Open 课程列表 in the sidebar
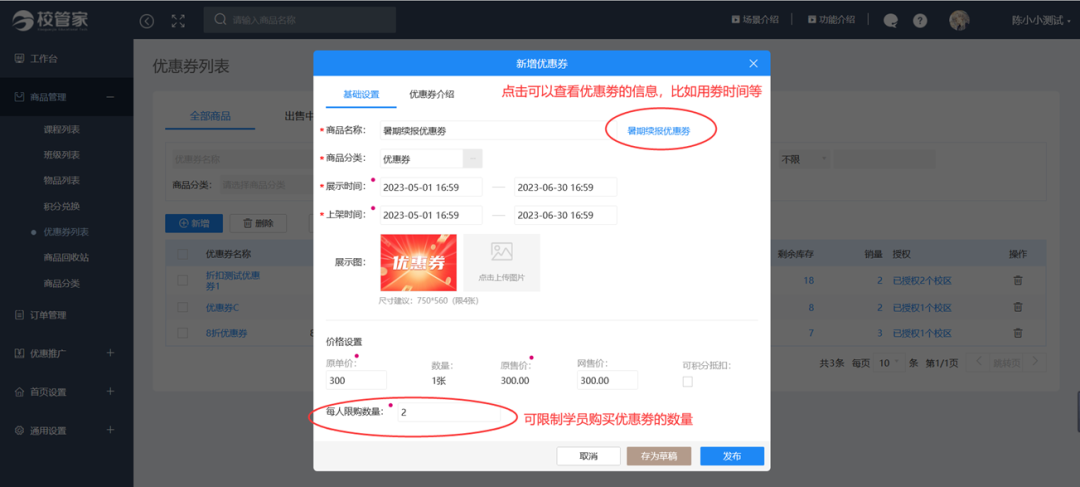The width and height of the screenshot is (1080, 487). (x=62, y=129)
